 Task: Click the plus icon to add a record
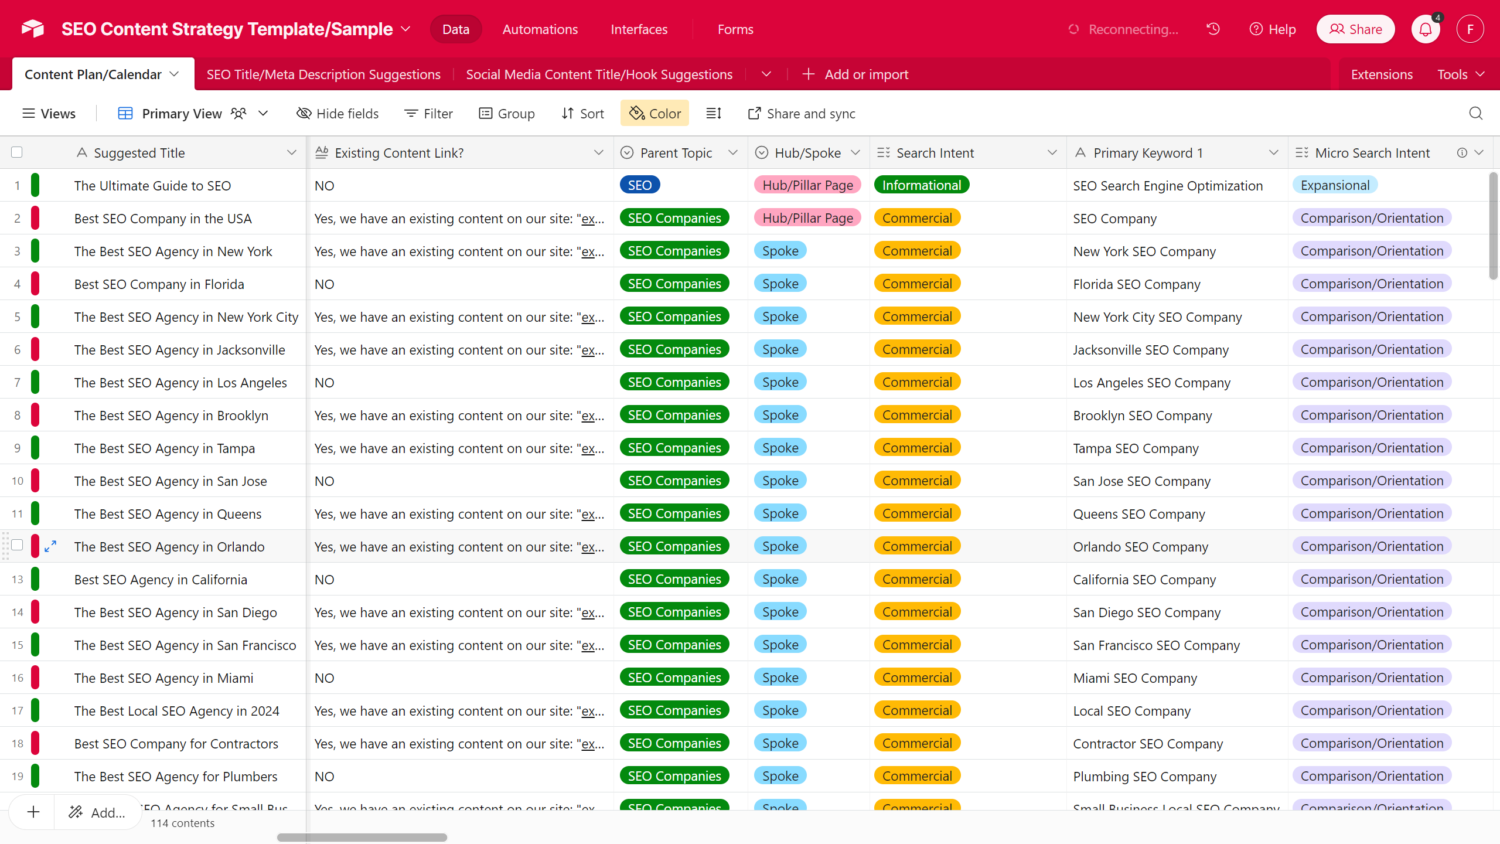click(x=33, y=812)
